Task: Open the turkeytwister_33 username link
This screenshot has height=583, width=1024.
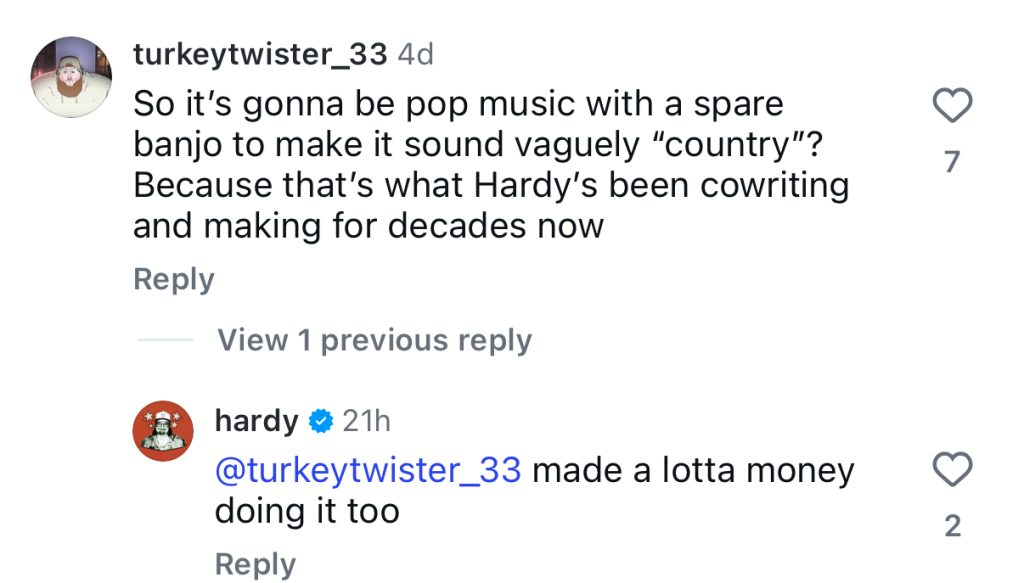Action: coord(259,55)
